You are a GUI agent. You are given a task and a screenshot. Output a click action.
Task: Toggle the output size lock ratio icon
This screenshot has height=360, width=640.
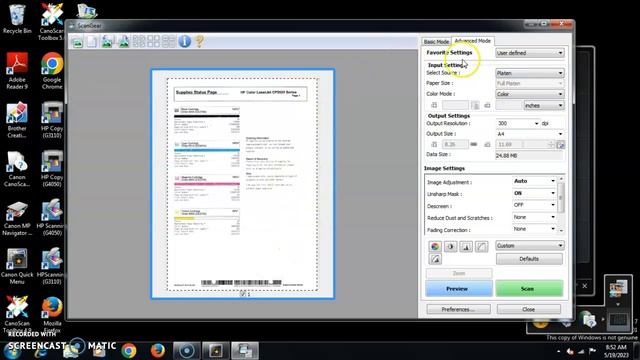tap(473, 144)
